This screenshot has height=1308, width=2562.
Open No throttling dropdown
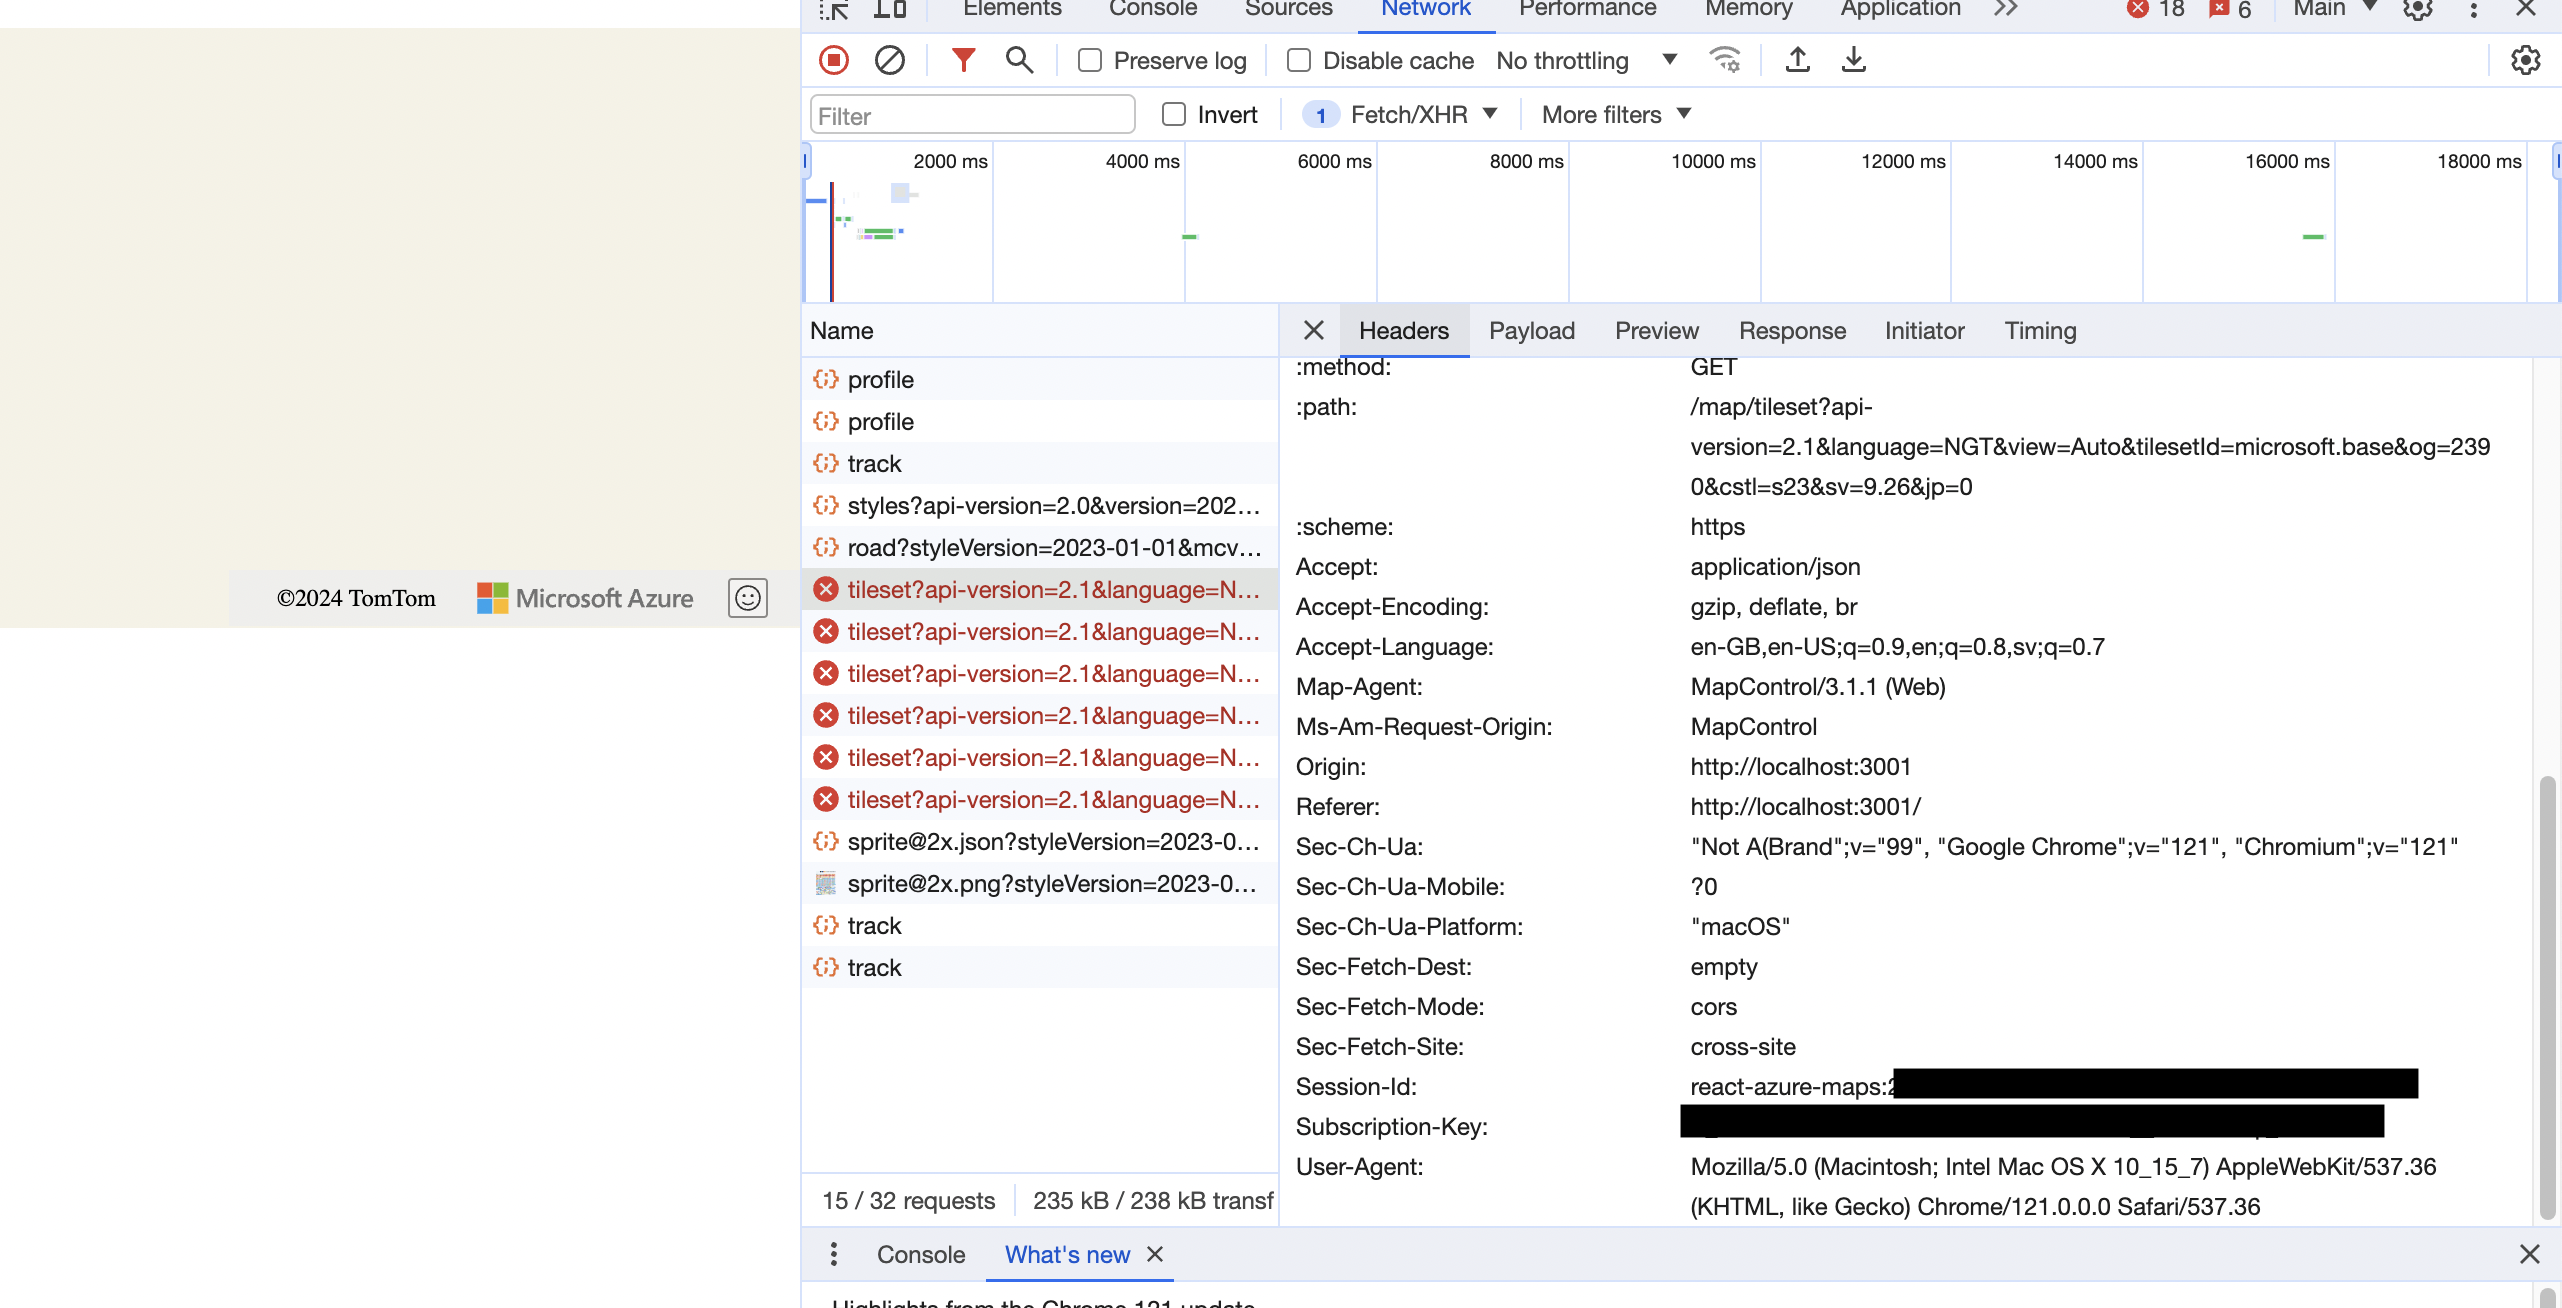click(x=1586, y=60)
